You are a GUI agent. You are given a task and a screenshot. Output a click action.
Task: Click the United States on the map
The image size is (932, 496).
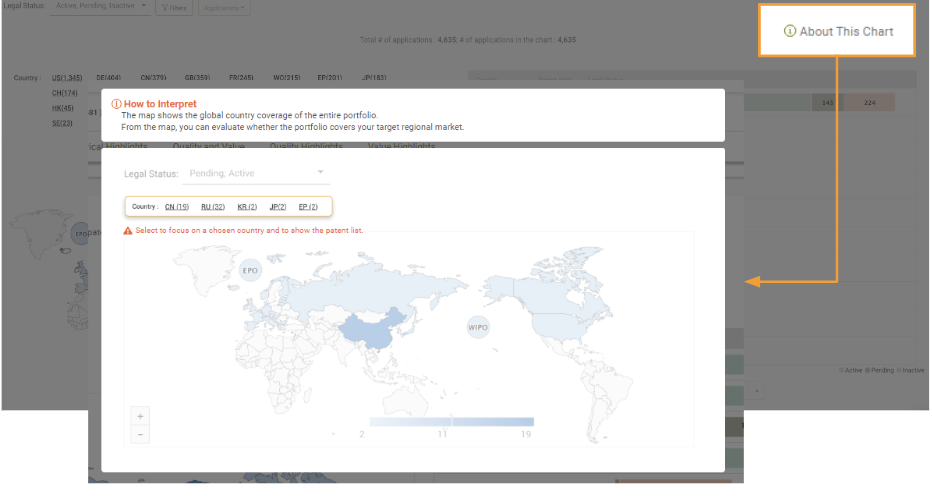(x=559, y=326)
